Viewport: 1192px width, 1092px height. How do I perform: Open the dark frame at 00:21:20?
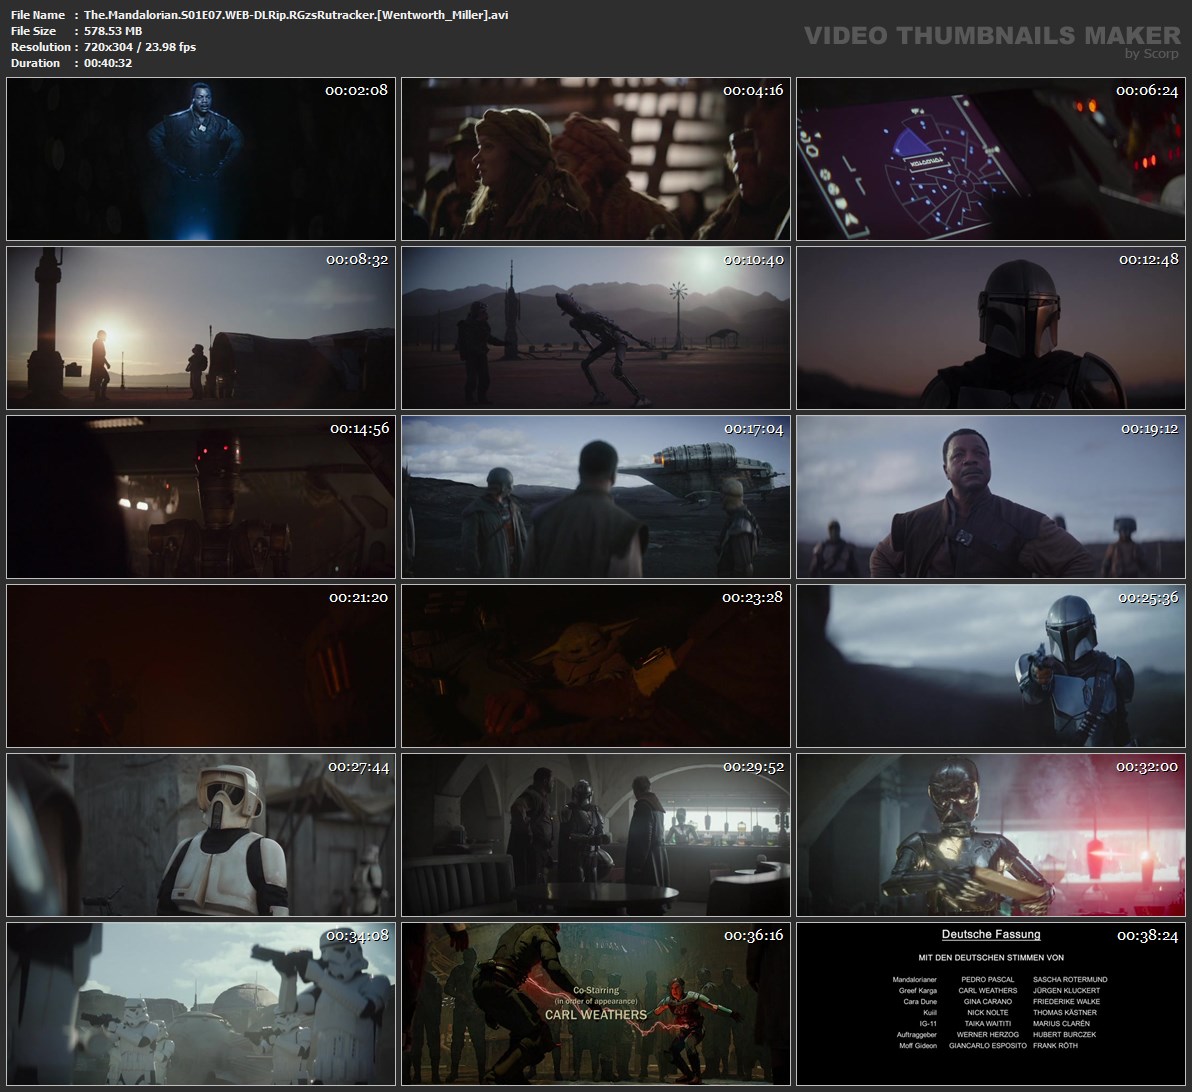click(201, 666)
